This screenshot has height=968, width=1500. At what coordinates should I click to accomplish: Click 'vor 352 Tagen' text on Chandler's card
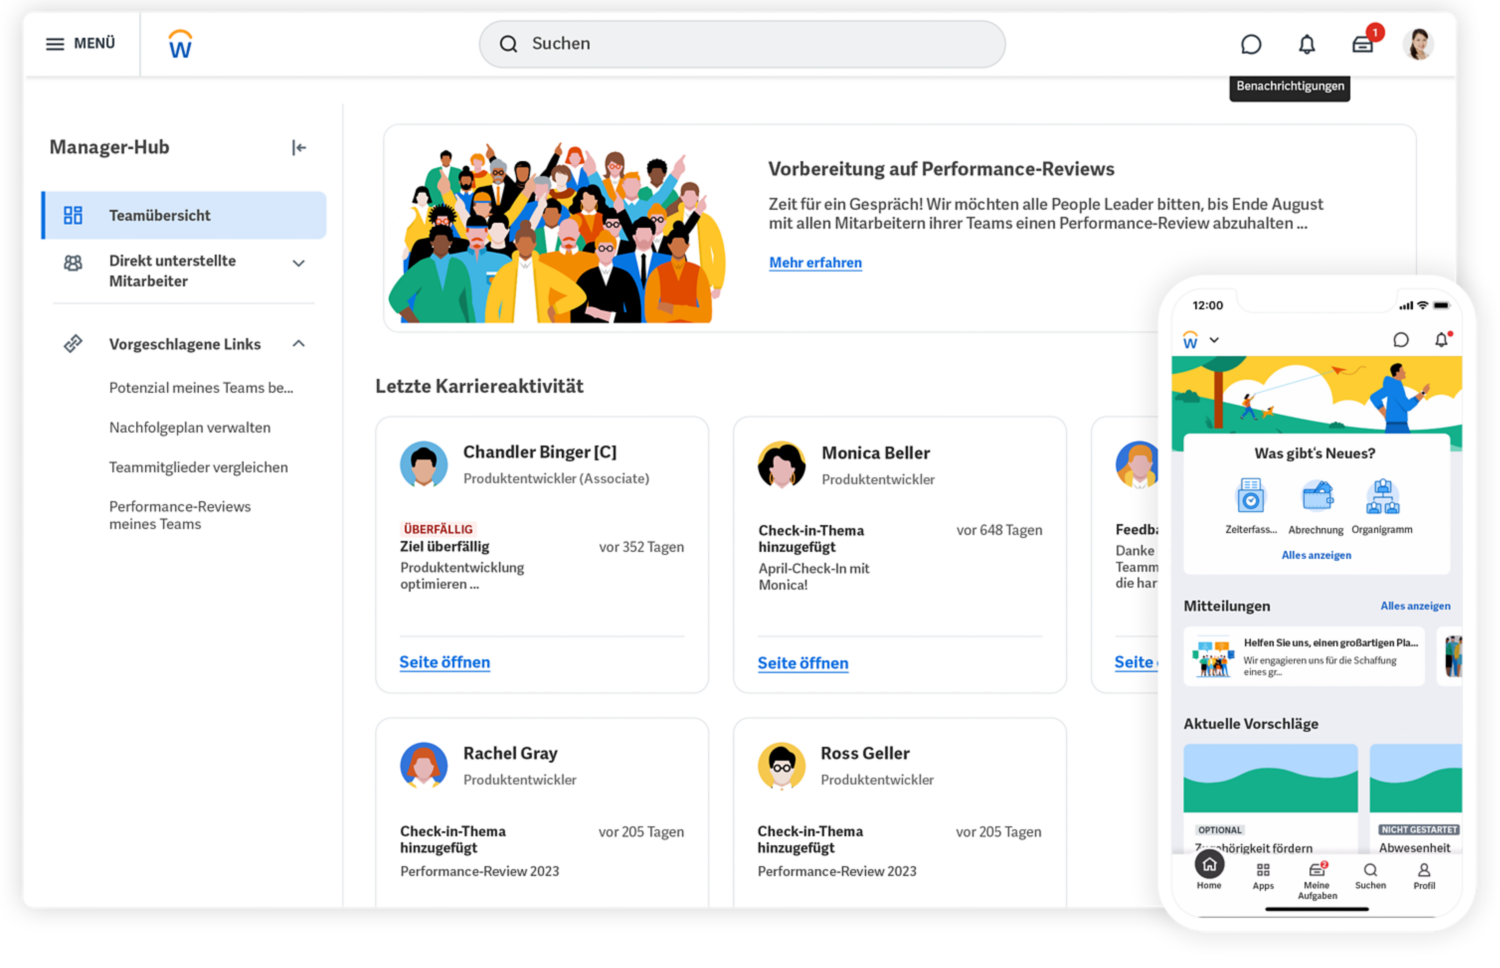641,547
